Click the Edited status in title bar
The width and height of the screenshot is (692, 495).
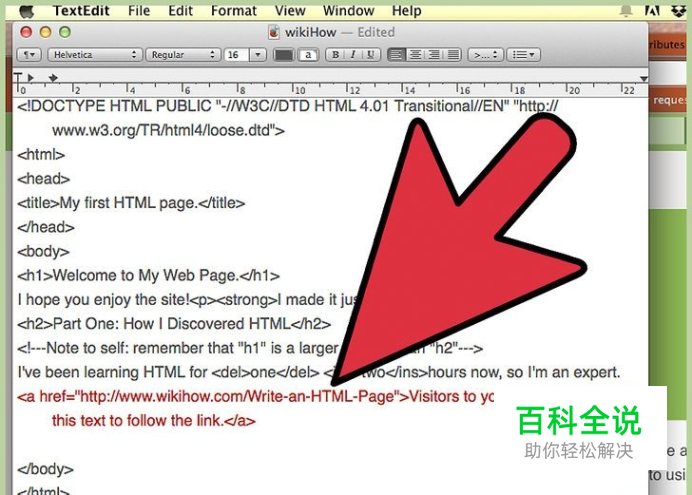[376, 32]
